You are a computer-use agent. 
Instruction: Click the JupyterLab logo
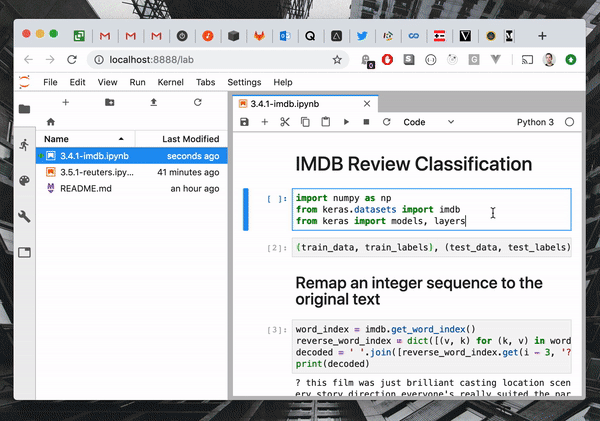[x=24, y=82]
